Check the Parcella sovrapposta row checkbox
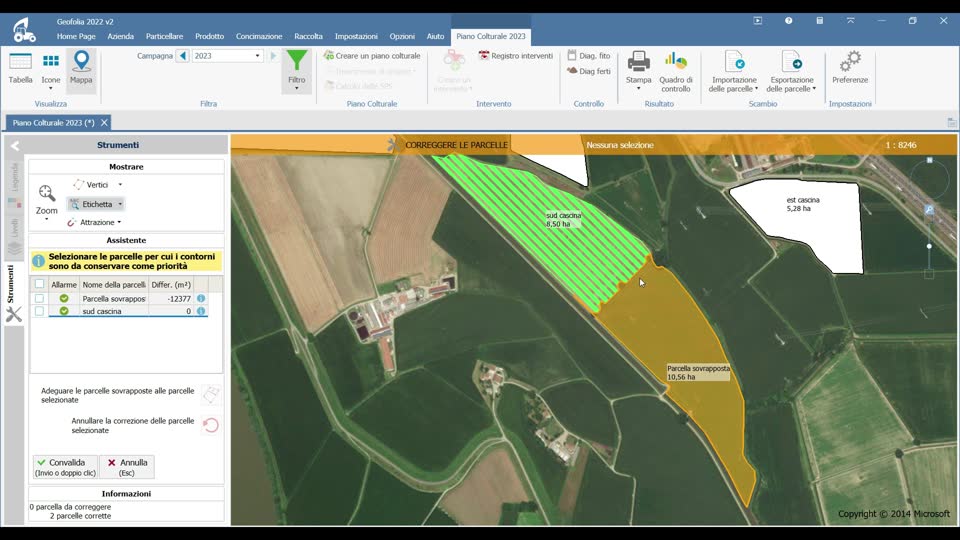The height and width of the screenshot is (540, 960). pos(39,298)
